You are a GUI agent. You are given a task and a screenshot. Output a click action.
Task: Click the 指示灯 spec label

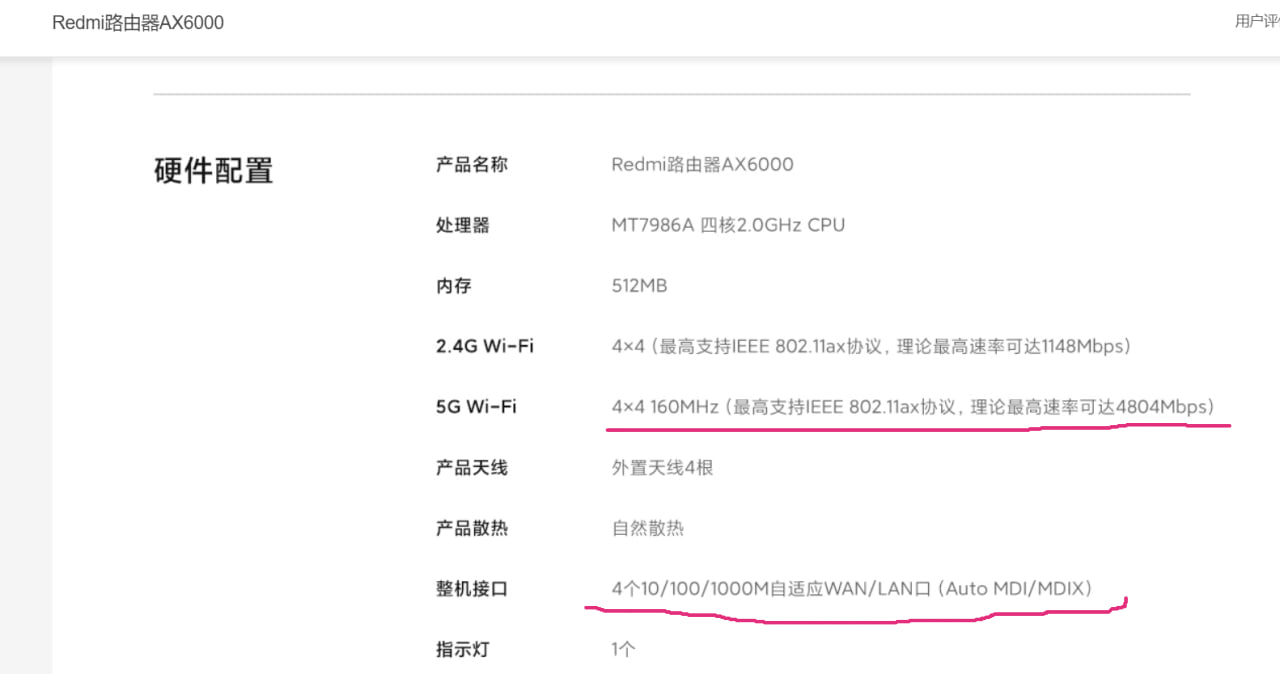click(x=462, y=649)
